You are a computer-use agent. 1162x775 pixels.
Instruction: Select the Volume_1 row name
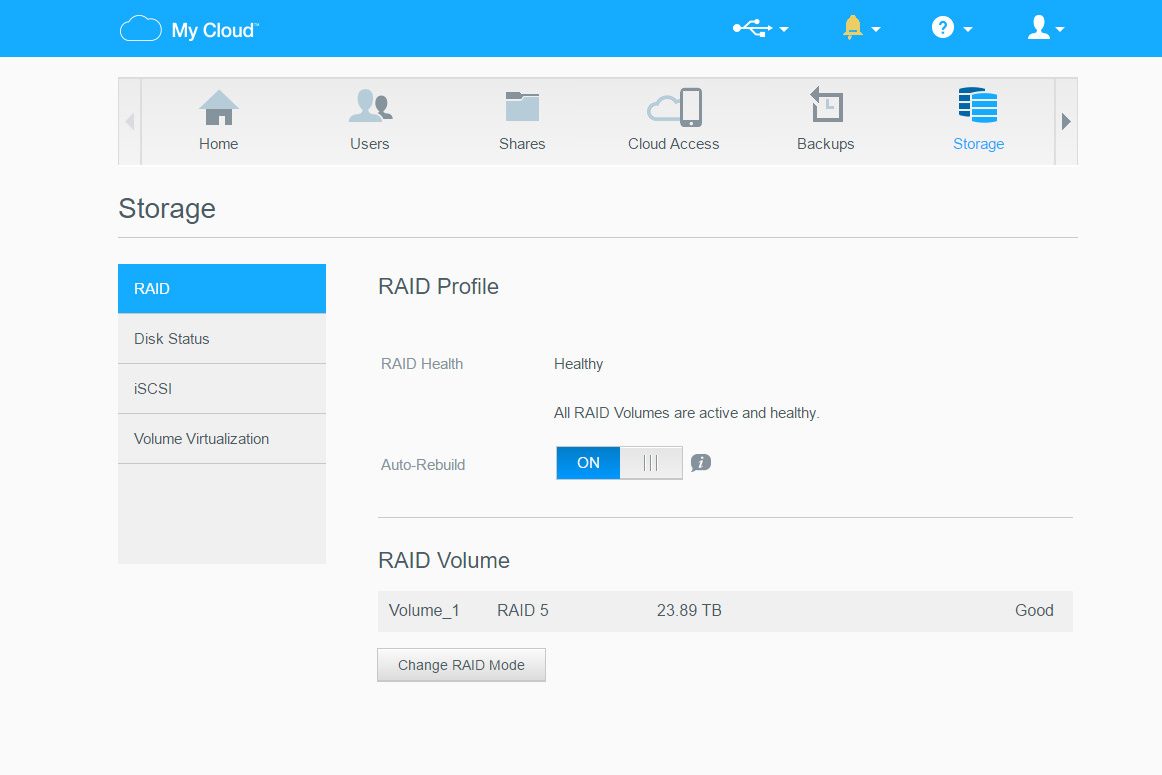tap(424, 611)
